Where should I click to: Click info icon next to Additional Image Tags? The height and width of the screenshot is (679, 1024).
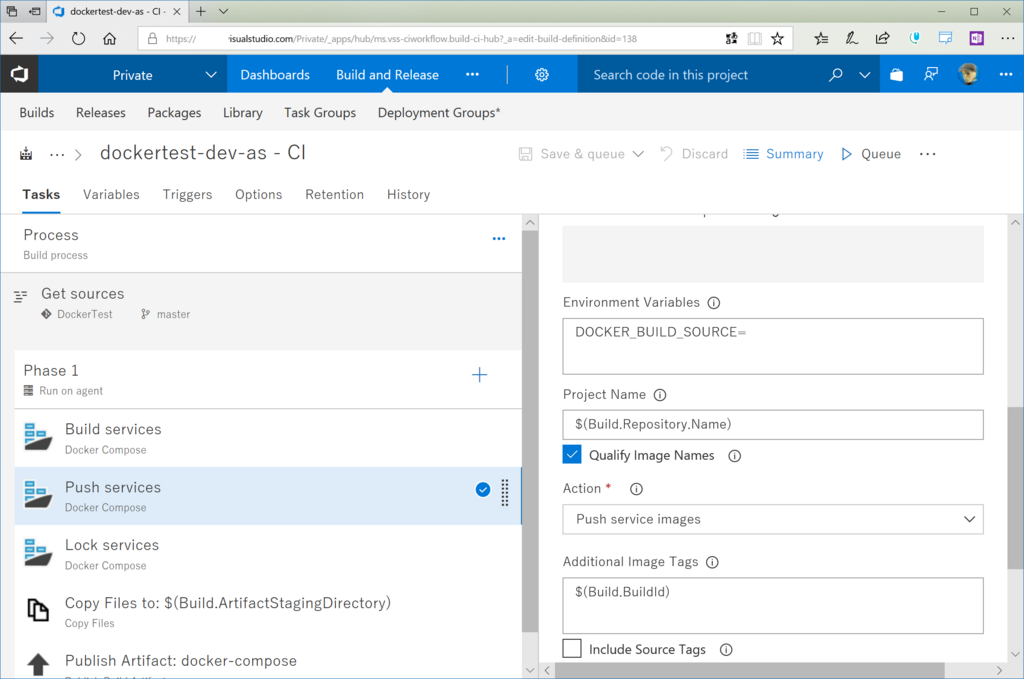tap(712, 562)
